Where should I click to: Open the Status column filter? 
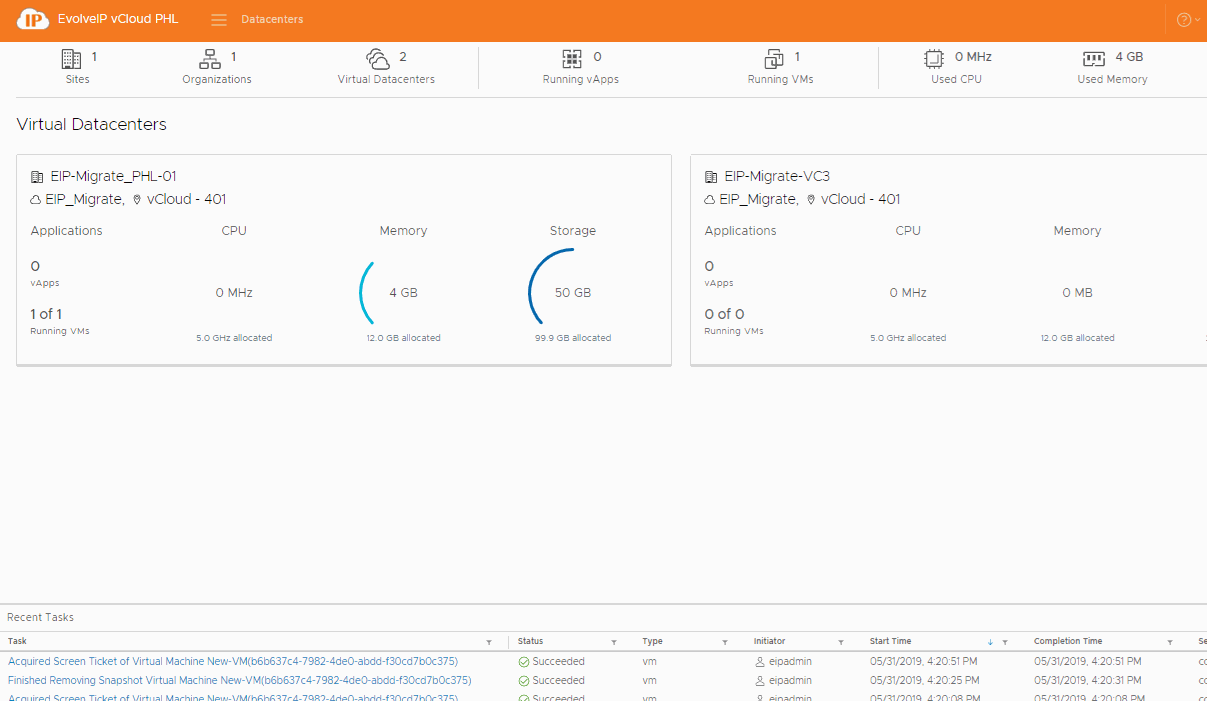point(614,642)
